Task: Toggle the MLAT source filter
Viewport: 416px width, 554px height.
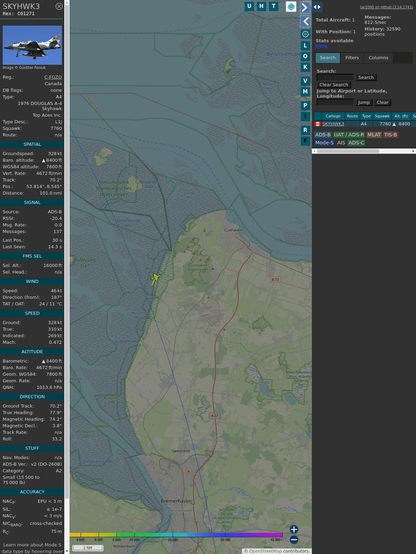Action: click(374, 135)
